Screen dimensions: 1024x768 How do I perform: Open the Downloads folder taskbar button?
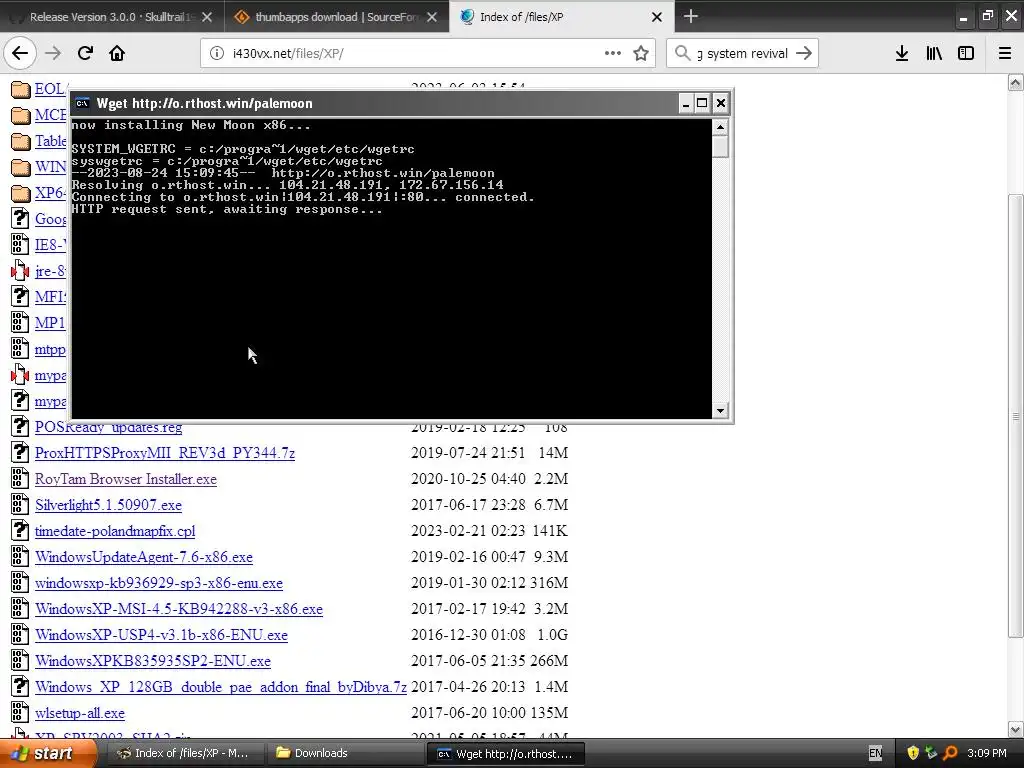pos(347,754)
